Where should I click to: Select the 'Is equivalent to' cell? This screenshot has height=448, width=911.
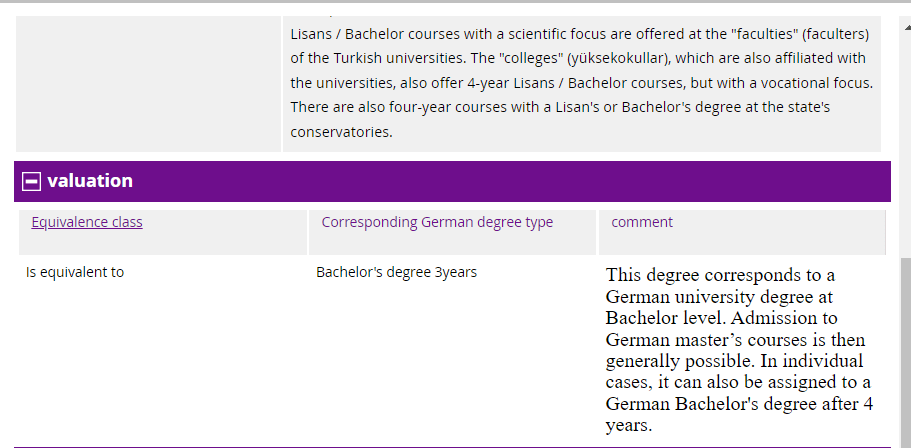(75, 271)
